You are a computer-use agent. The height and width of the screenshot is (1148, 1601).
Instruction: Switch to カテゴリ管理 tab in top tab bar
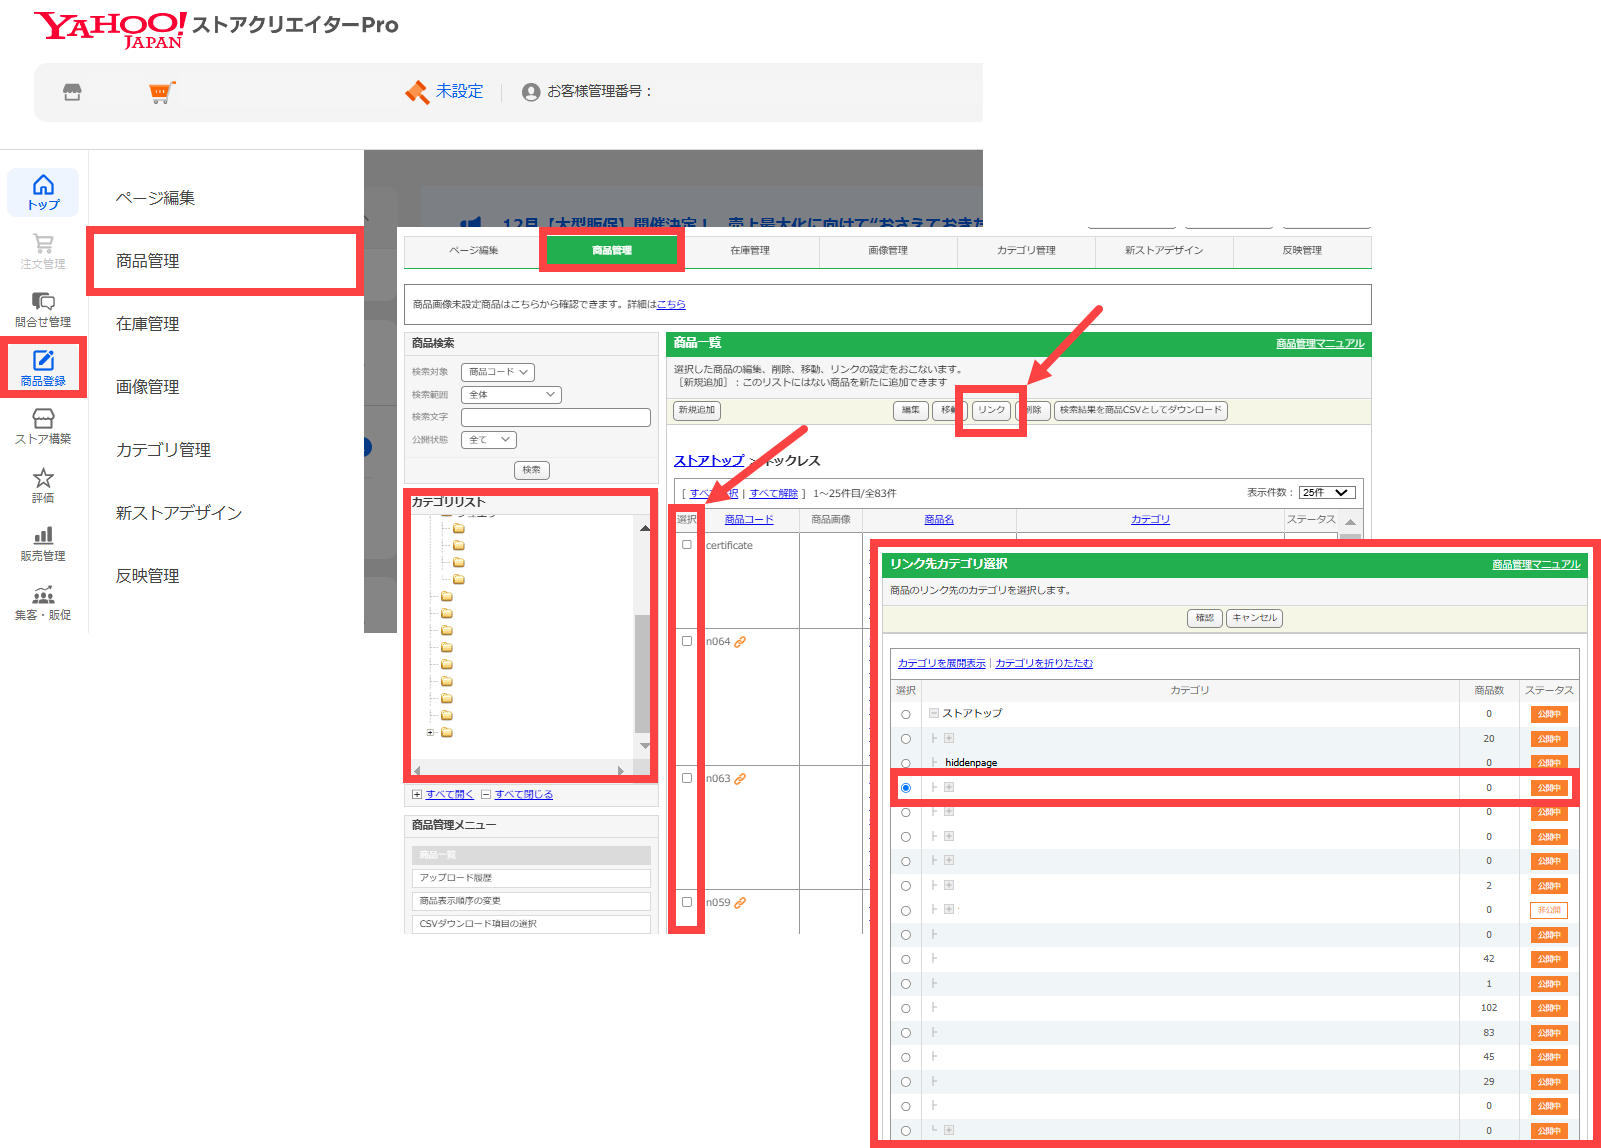coord(1026,251)
